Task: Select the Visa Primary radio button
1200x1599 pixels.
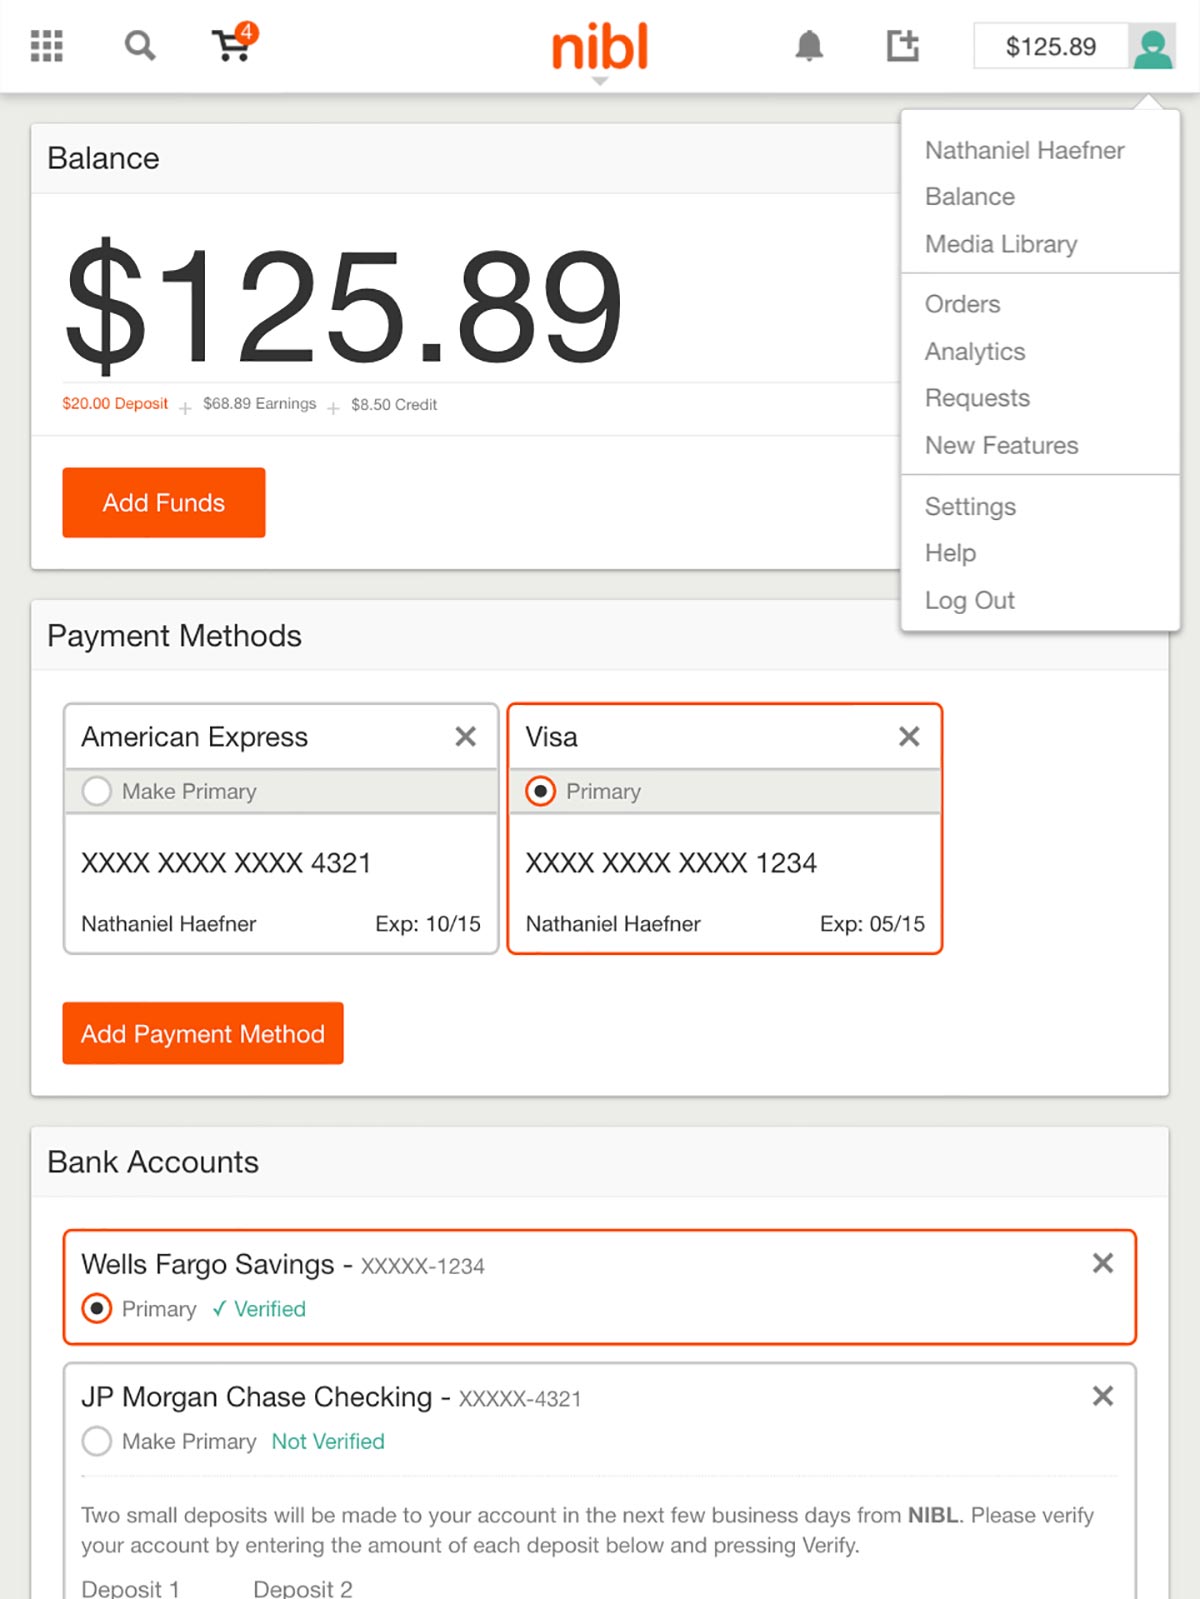Action: click(541, 791)
